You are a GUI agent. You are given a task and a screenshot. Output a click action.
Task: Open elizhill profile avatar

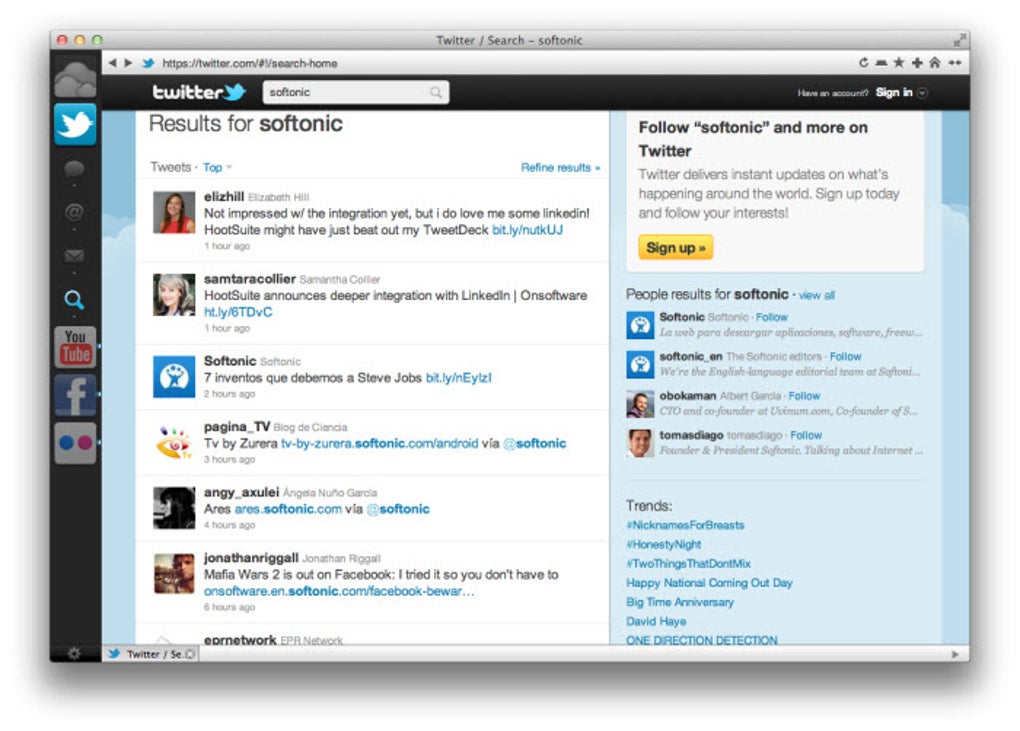click(x=174, y=212)
